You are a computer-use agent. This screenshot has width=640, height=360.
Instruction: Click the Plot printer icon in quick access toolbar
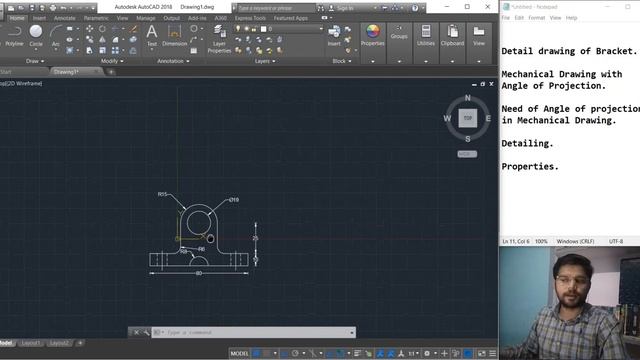click(x=53, y=8)
